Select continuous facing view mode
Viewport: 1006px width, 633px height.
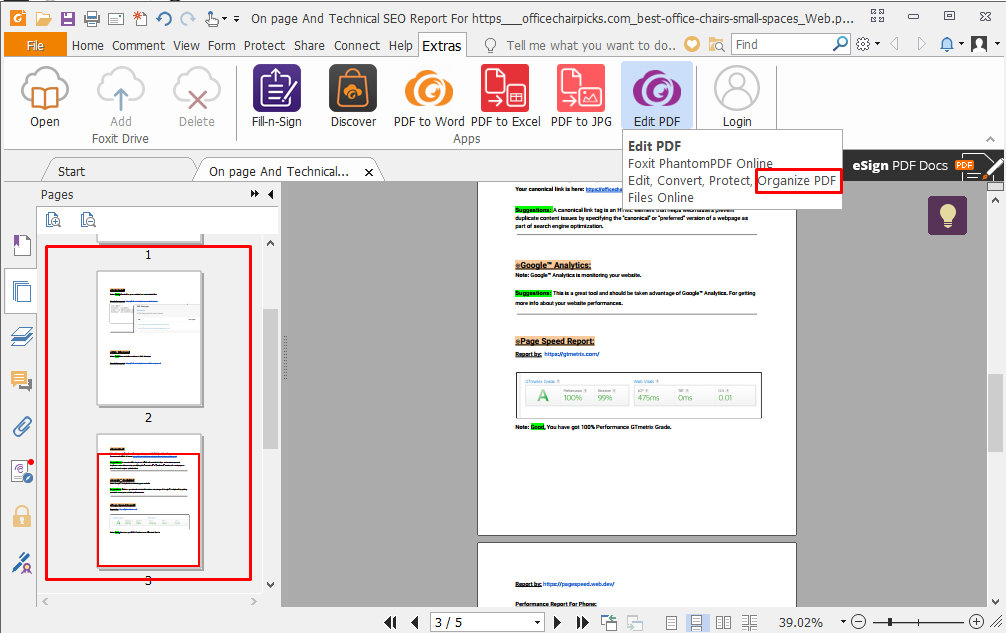pyautogui.click(x=749, y=622)
